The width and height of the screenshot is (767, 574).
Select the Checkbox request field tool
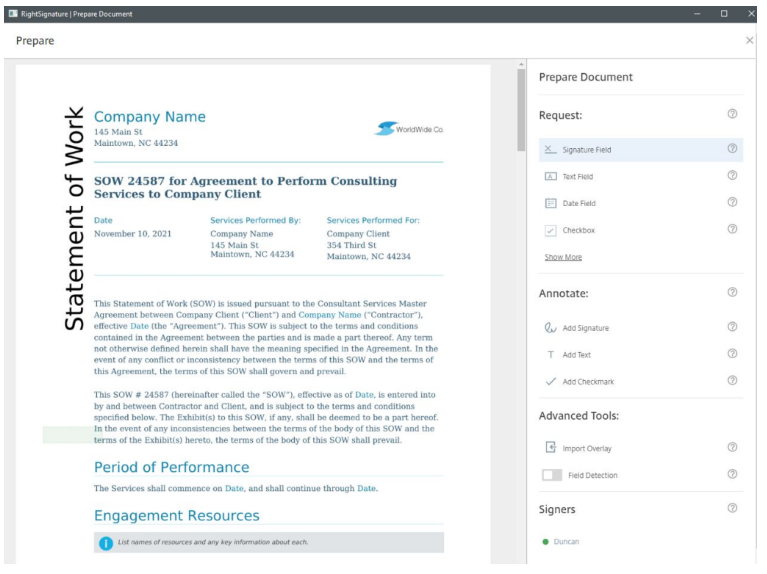pyautogui.click(x=578, y=231)
